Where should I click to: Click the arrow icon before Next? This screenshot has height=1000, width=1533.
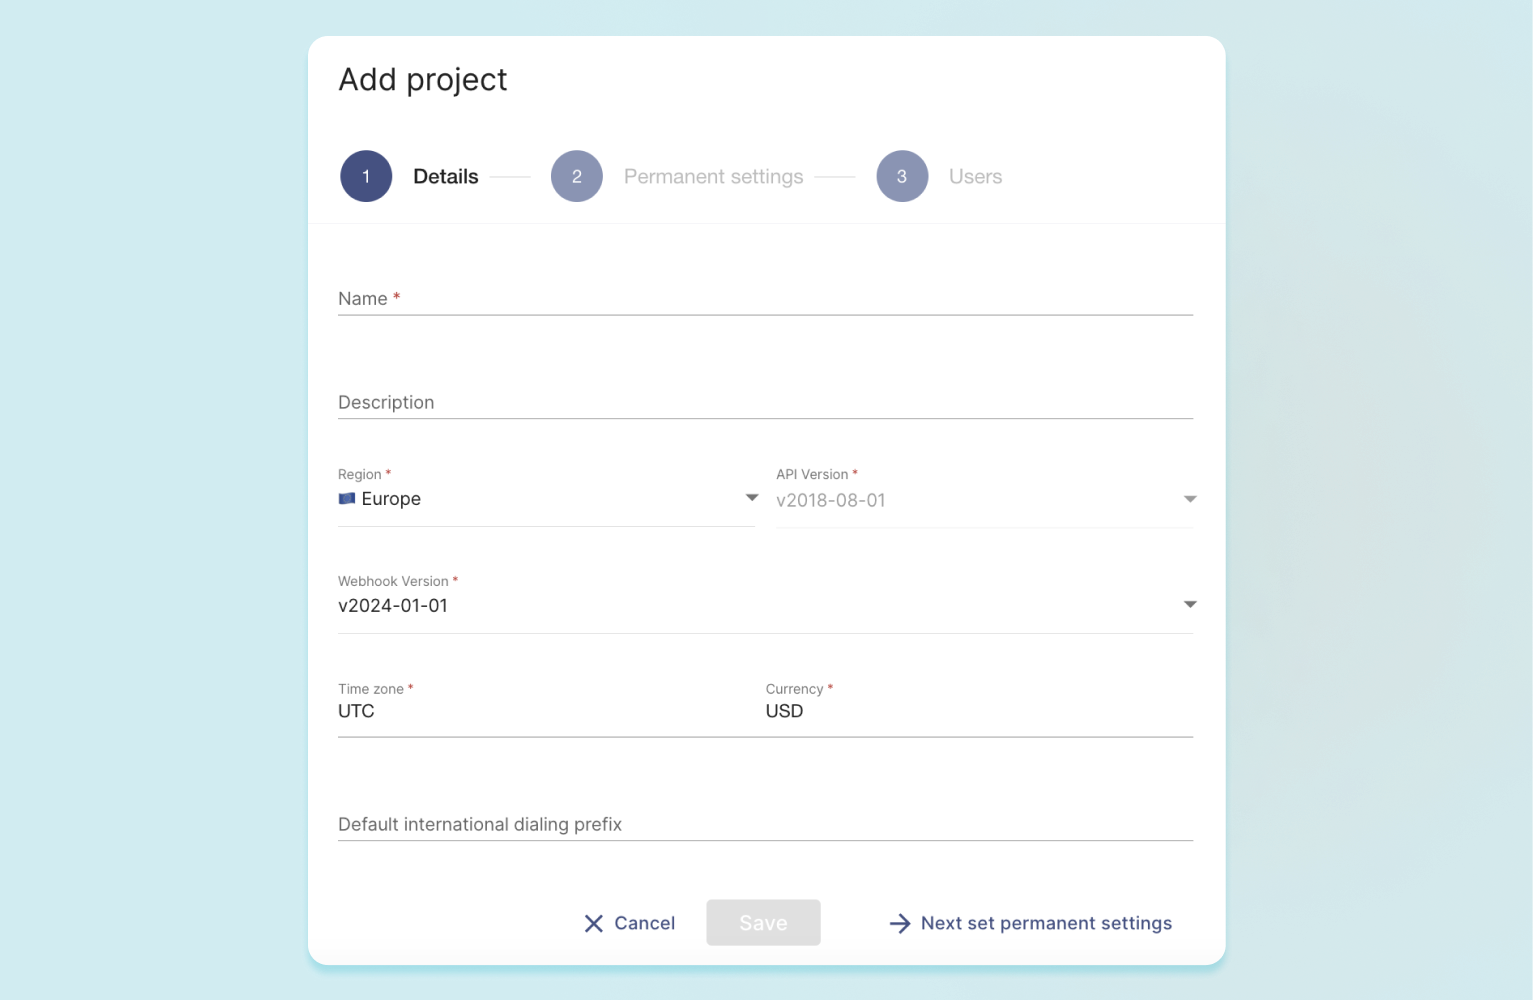tap(900, 924)
